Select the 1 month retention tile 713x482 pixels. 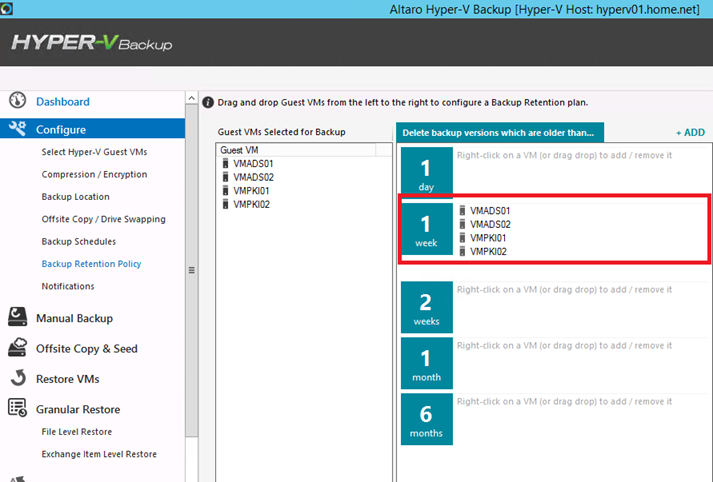click(x=427, y=363)
